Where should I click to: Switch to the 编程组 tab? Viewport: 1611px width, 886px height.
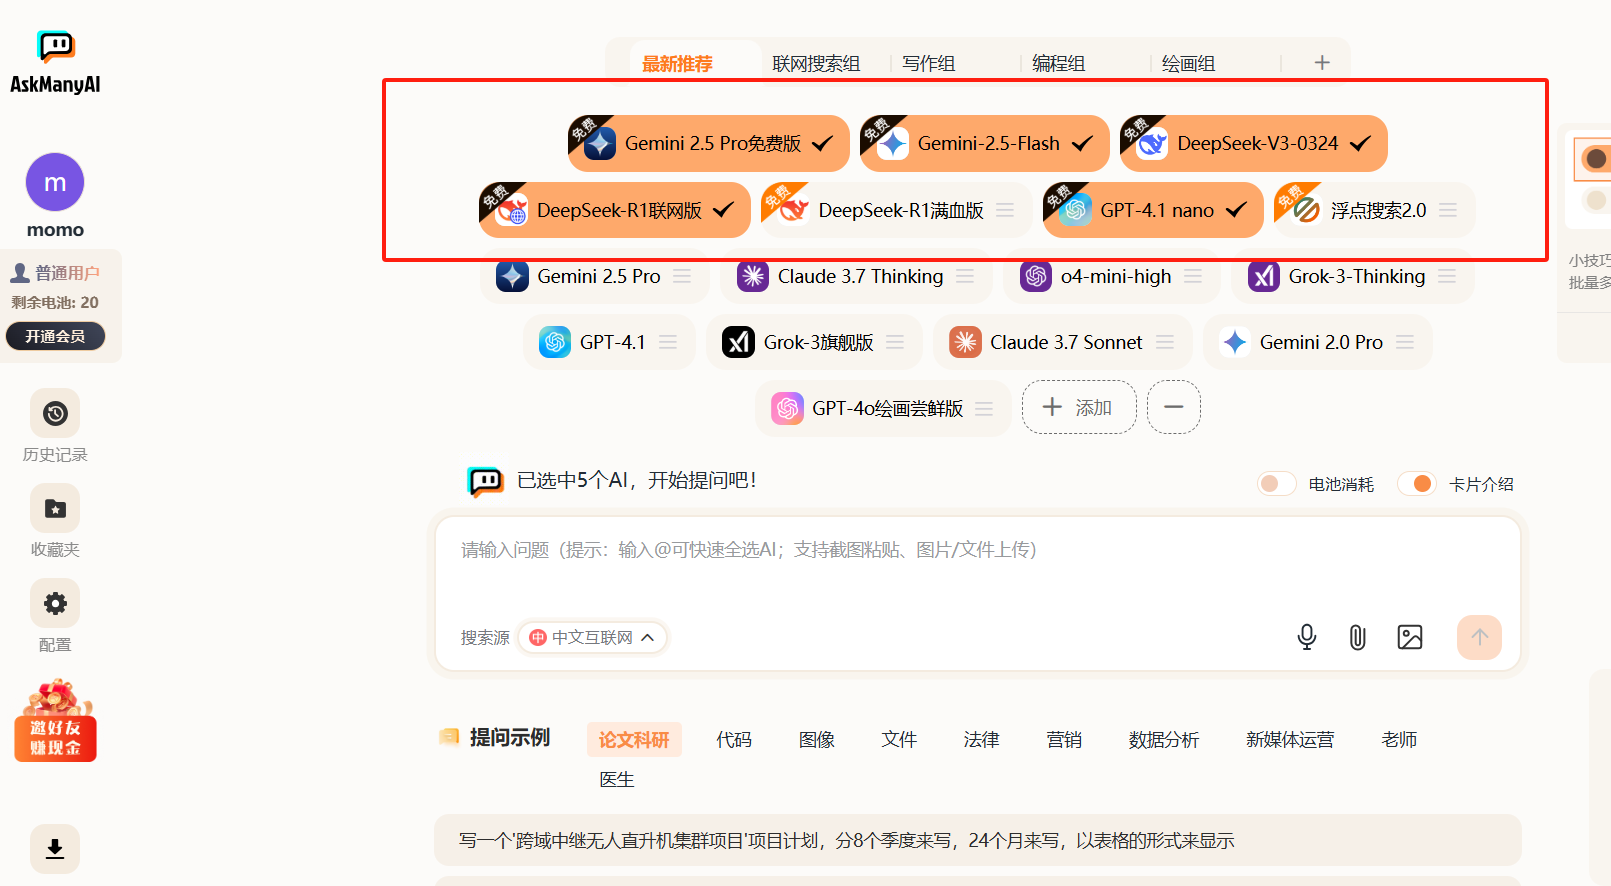(1058, 63)
